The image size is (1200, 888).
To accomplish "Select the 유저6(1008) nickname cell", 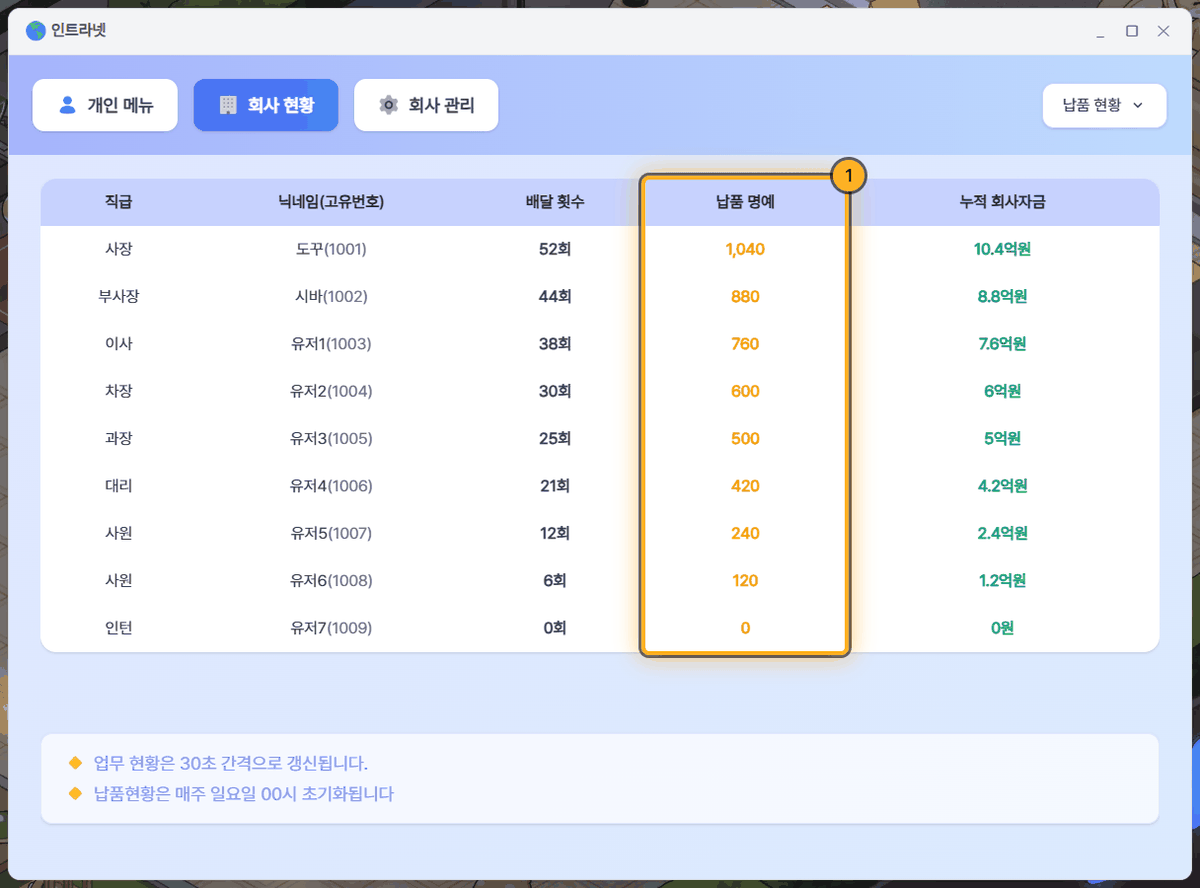I will (331, 580).
